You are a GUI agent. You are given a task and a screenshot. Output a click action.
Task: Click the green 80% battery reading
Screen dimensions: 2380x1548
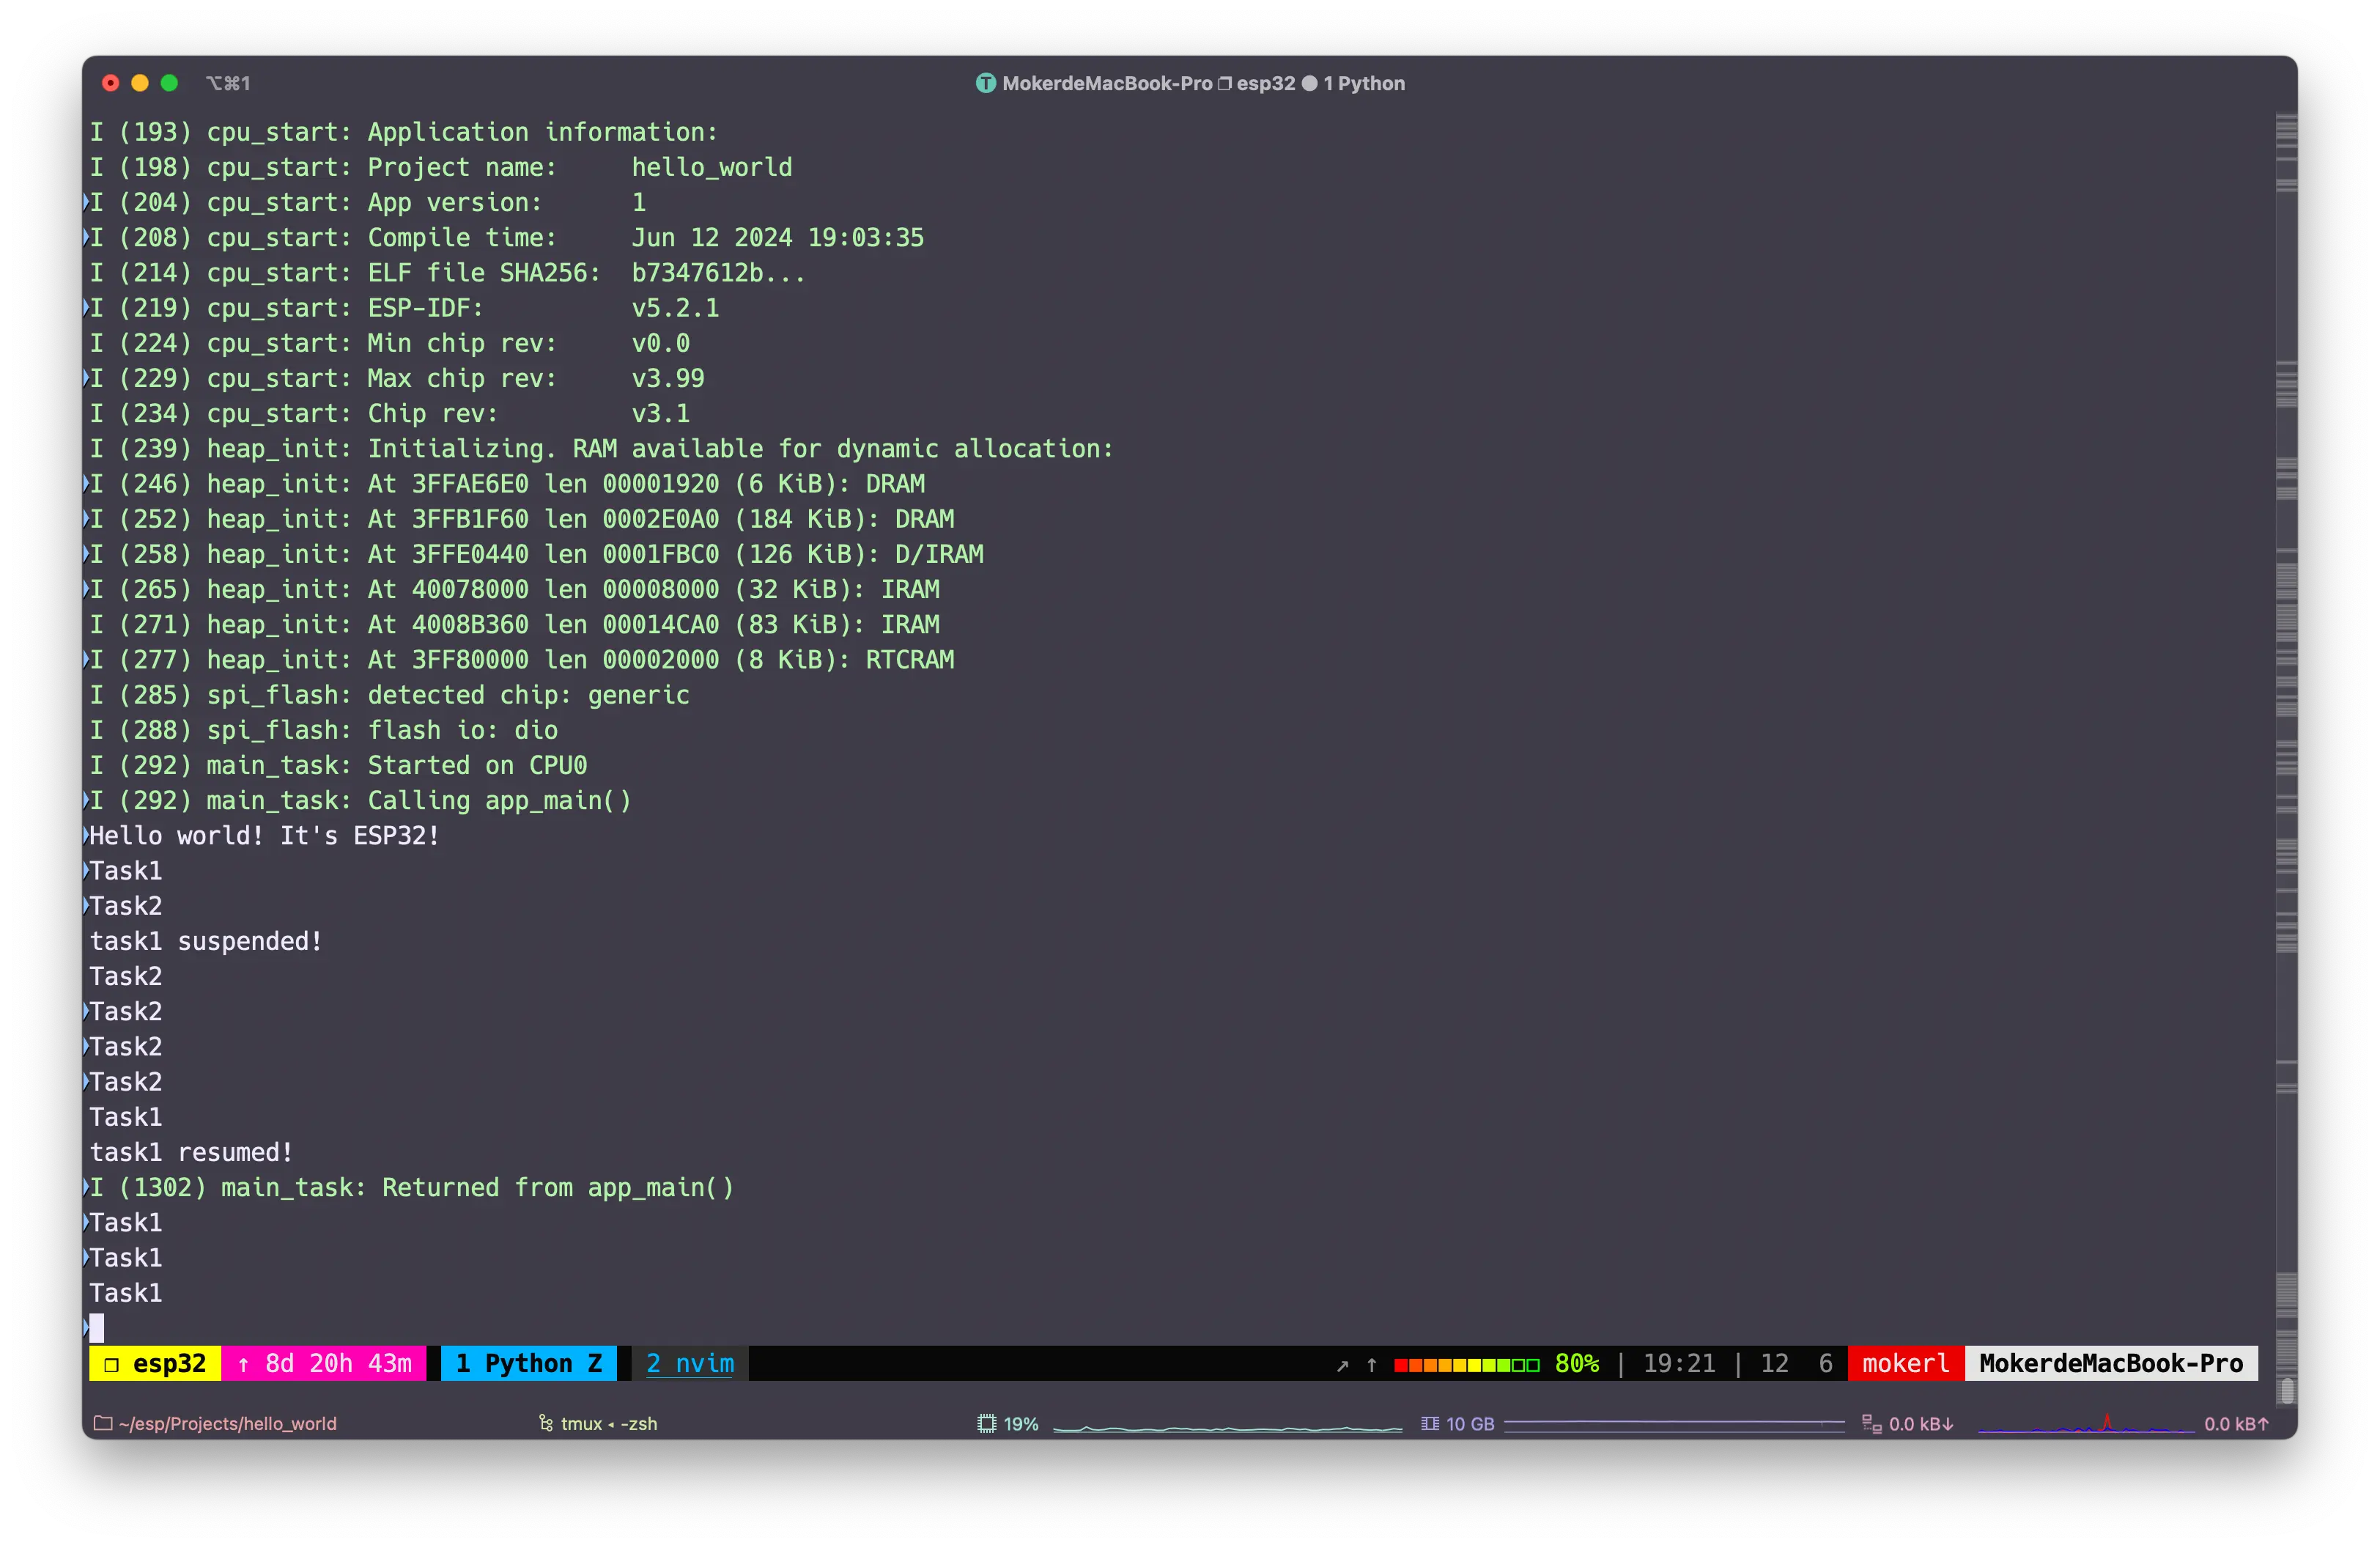point(1576,1364)
